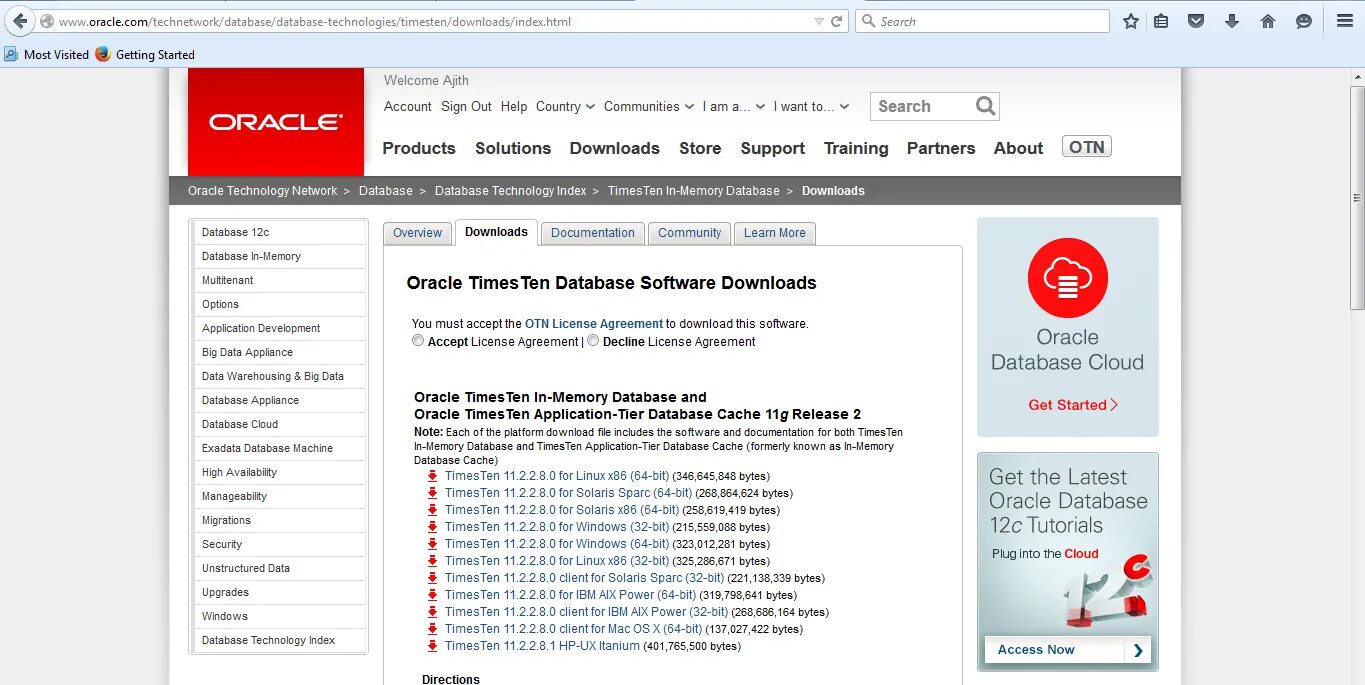1365x685 pixels.
Task: Click the Oracle logo
Action: click(x=276, y=122)
